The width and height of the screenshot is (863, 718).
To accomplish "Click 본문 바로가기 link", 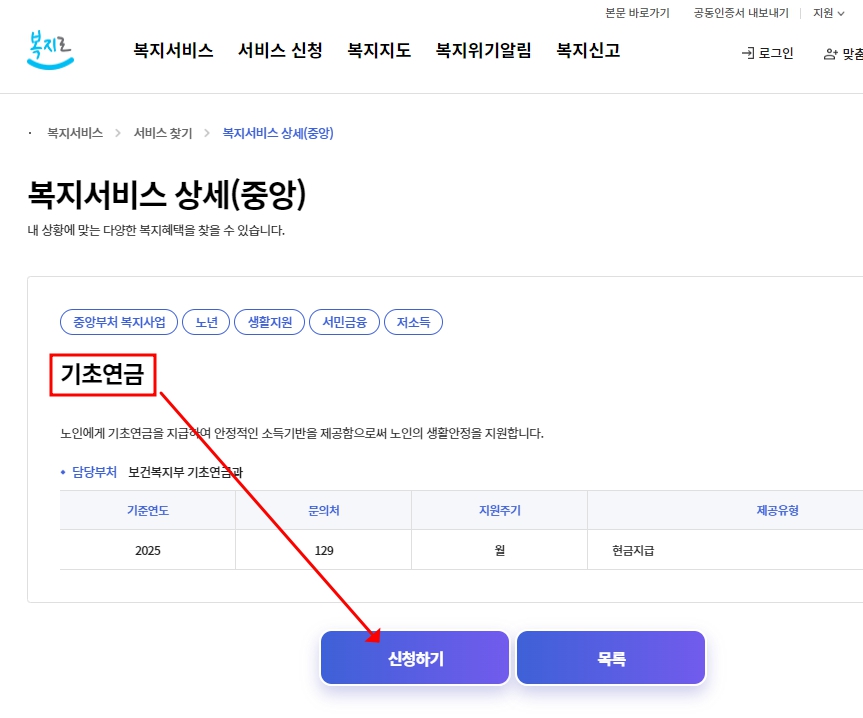I will [x=637, y=13].
